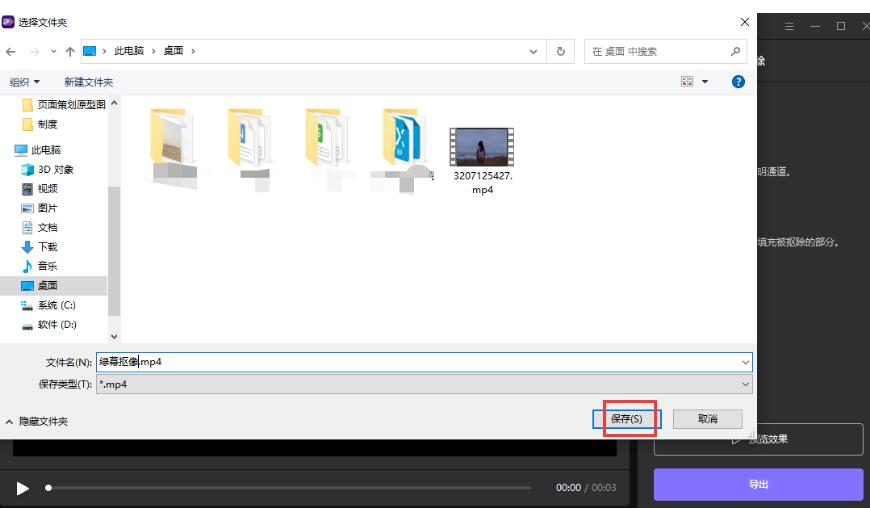Click the 取消 button
Screen dimensions: 870x509
pos(707,419)
